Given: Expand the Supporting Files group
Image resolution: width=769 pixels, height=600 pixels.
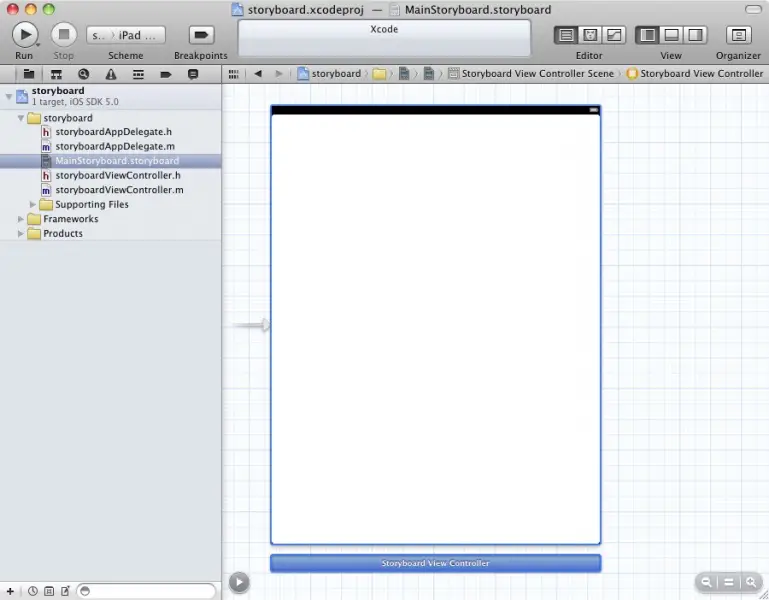Looking at the screenshot, I should [x=33, y=204].
